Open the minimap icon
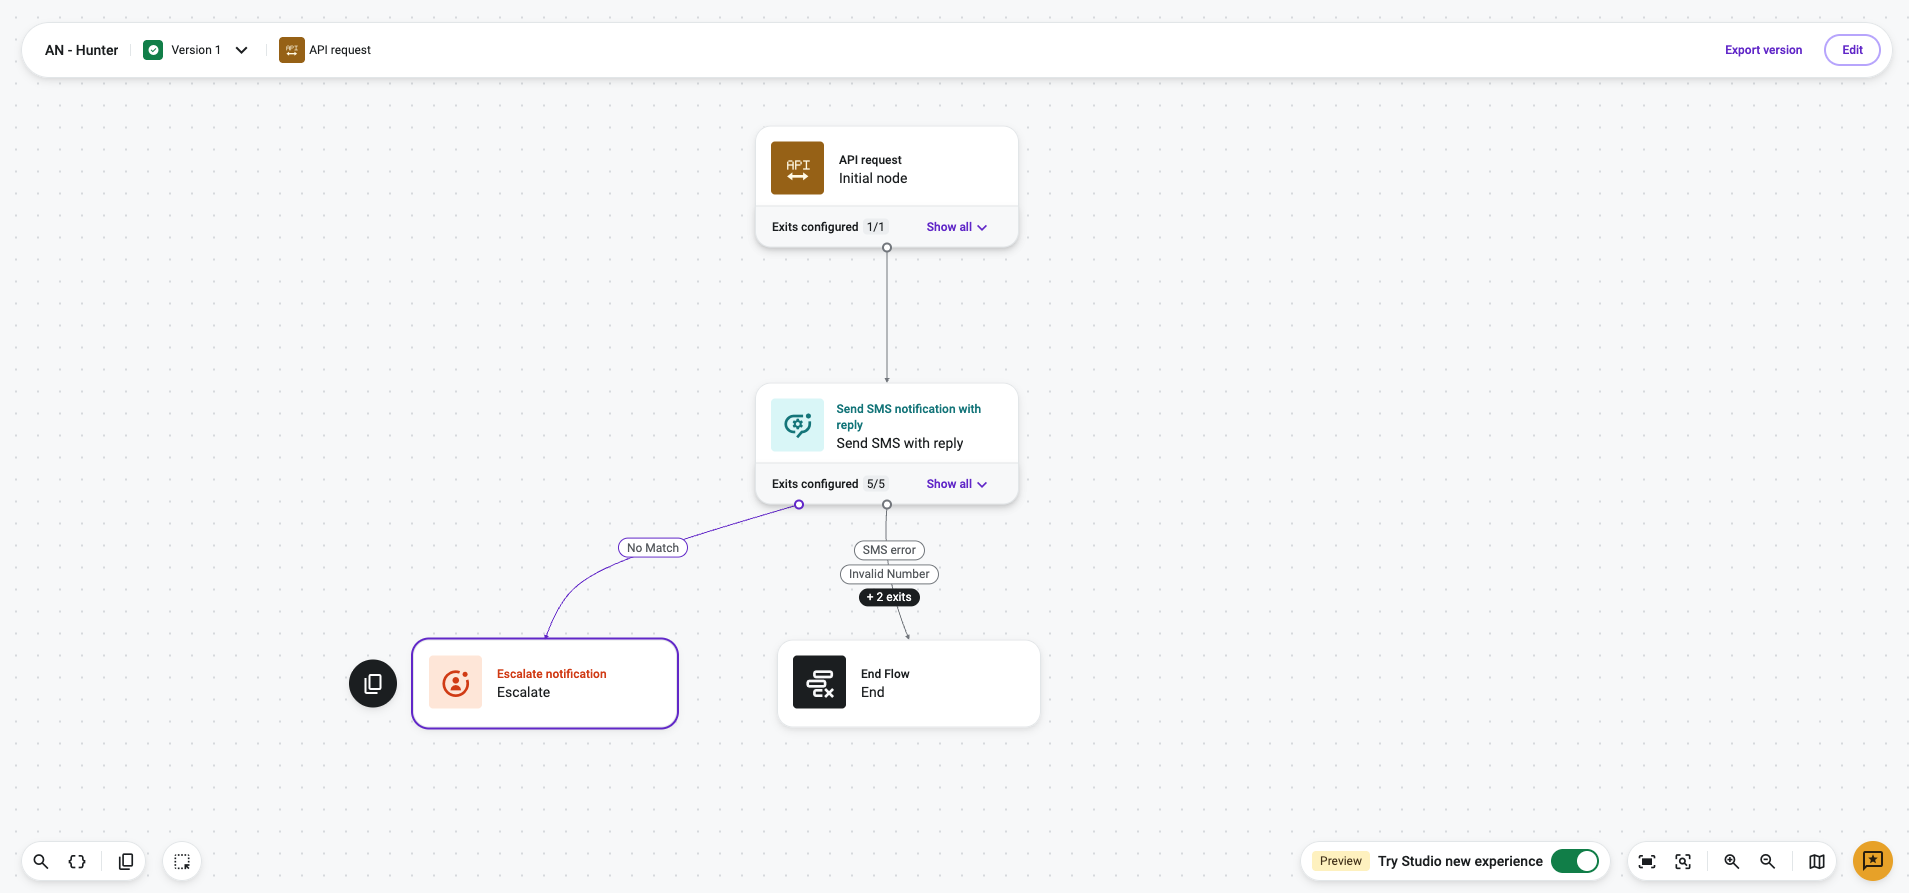The height and width of the screenshot is (893, 1909). click(1817, 861)
